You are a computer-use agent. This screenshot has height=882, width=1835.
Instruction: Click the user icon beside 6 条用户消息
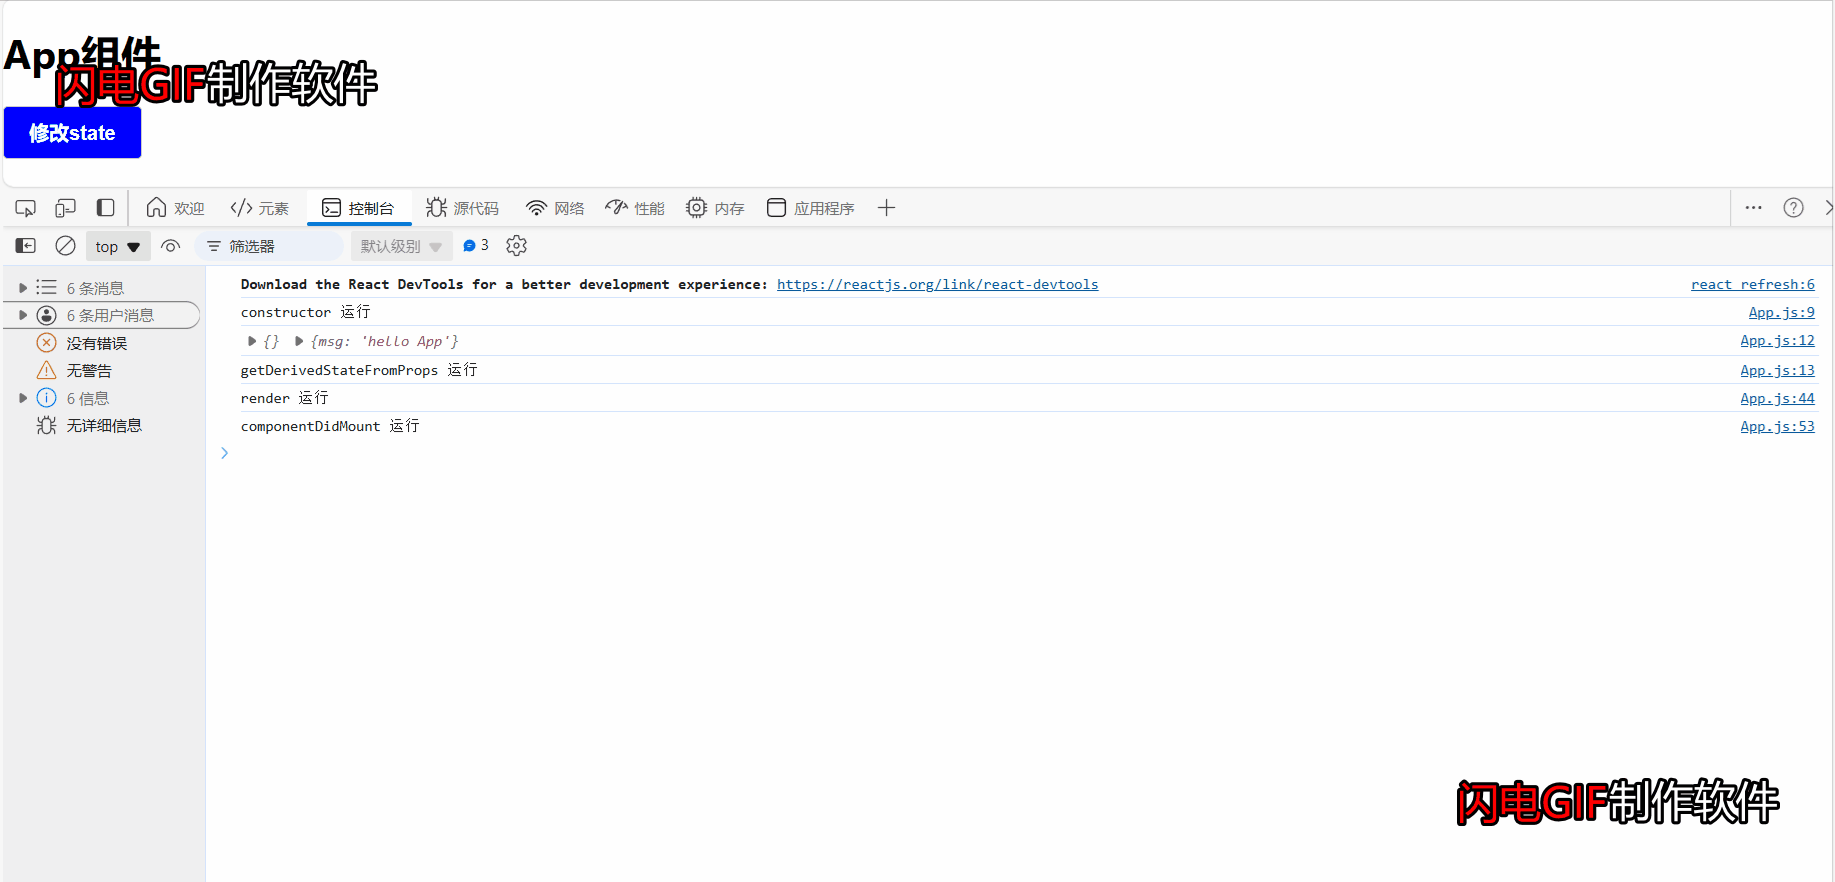click(46, 315)
